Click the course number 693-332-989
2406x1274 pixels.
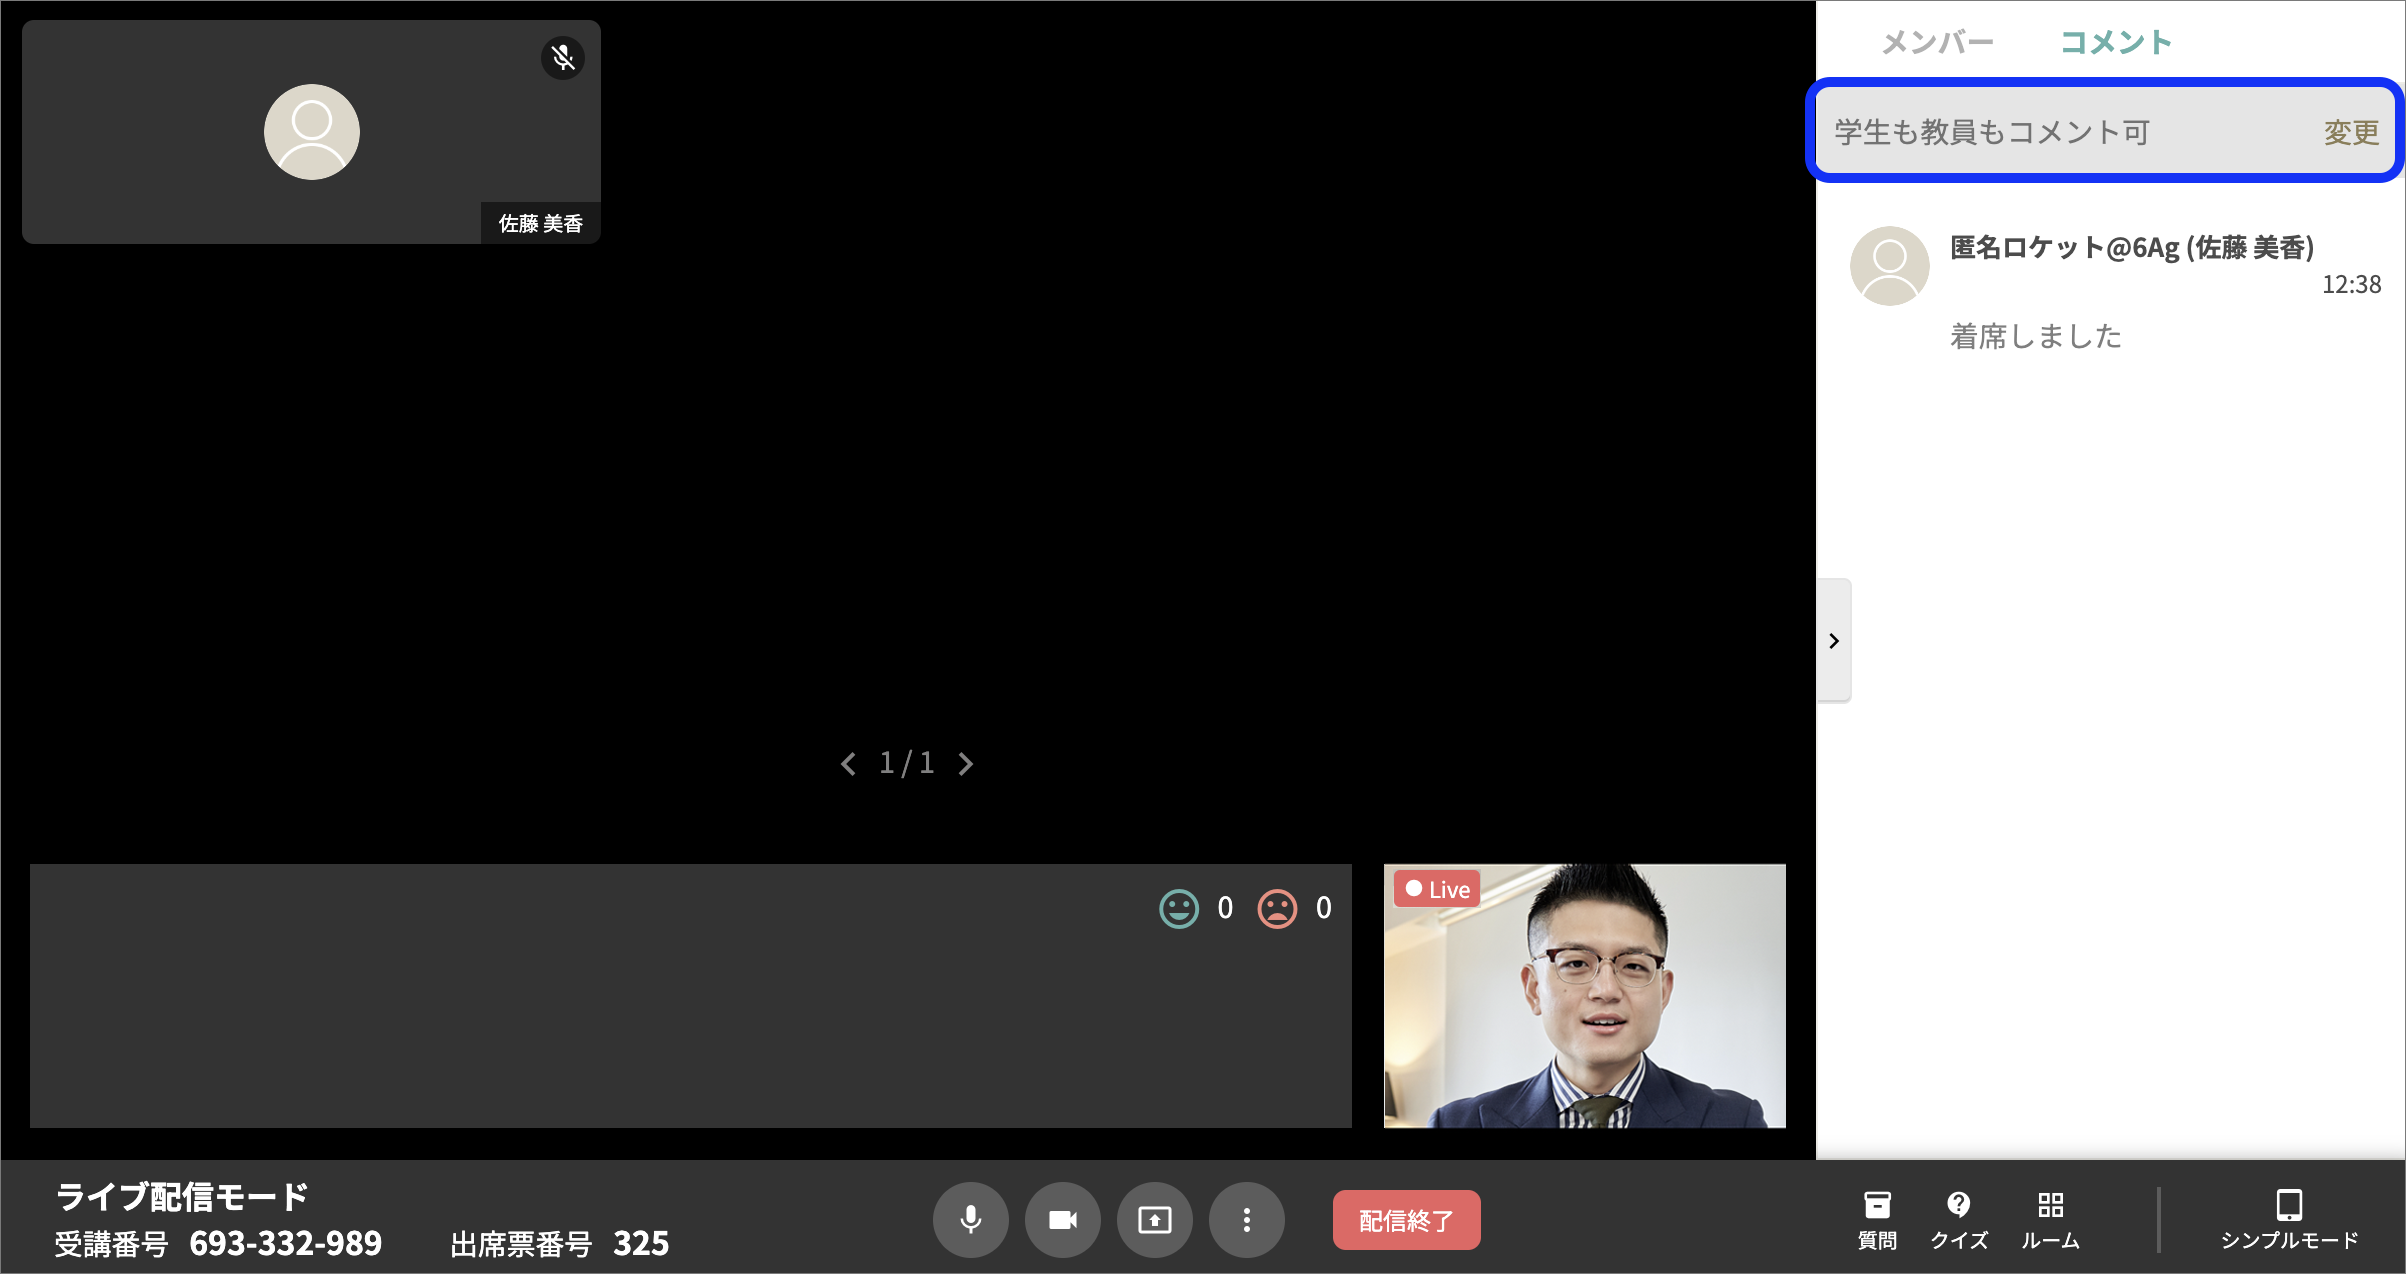[286, 1243]
